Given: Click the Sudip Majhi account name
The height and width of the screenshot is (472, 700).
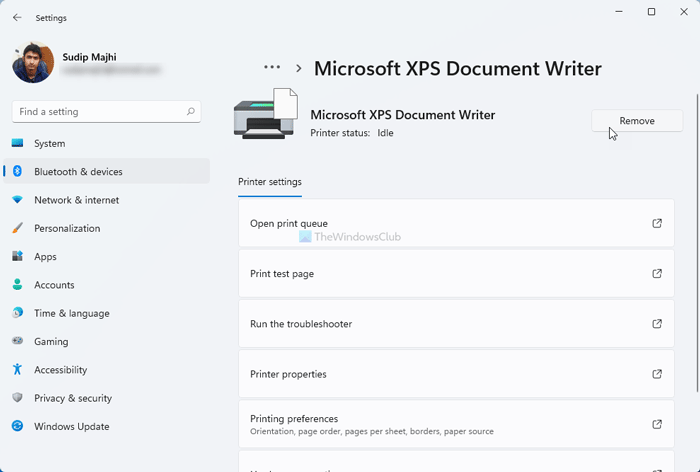Looking at the screenshot, I should pyautogui.click(x=89, y=57).
